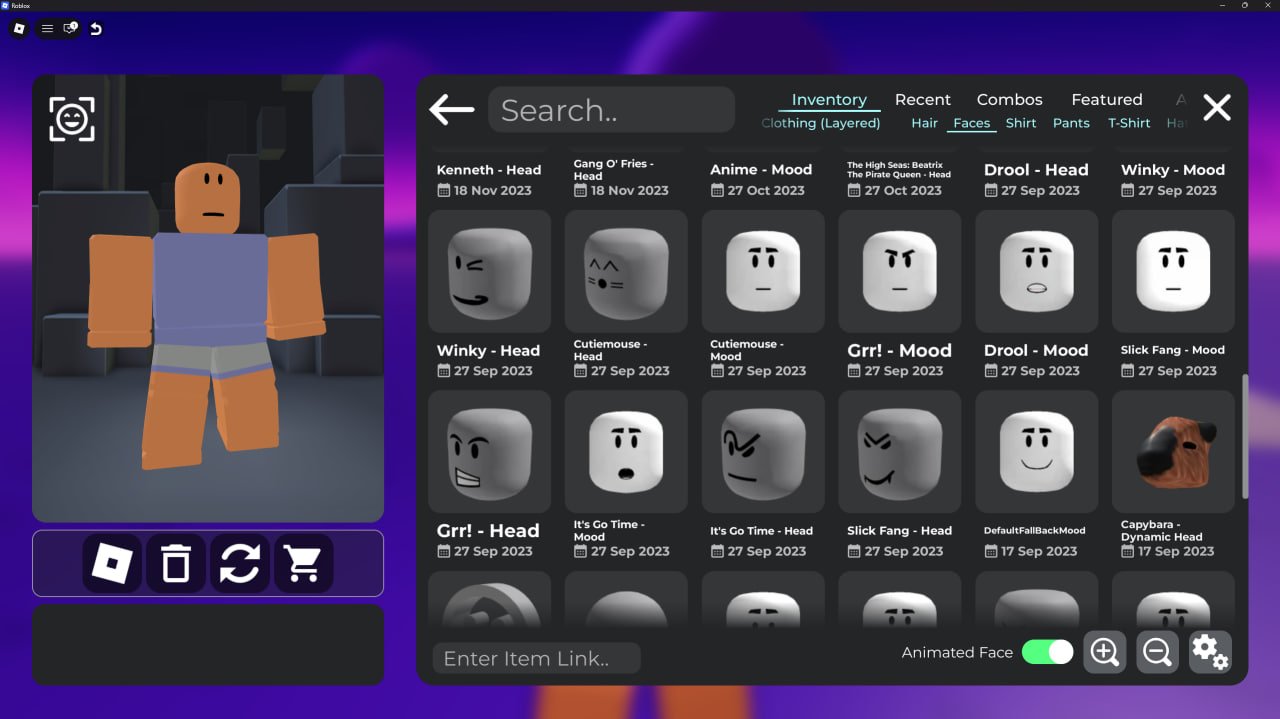
Task: Click the zoom out magnifier icon
Action: (1158, 652)
